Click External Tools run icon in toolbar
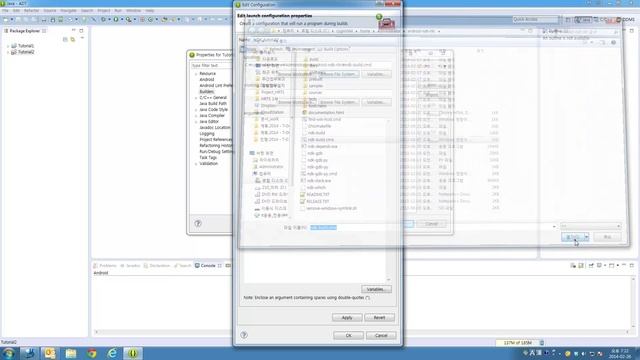 click(x=129, y=20)
